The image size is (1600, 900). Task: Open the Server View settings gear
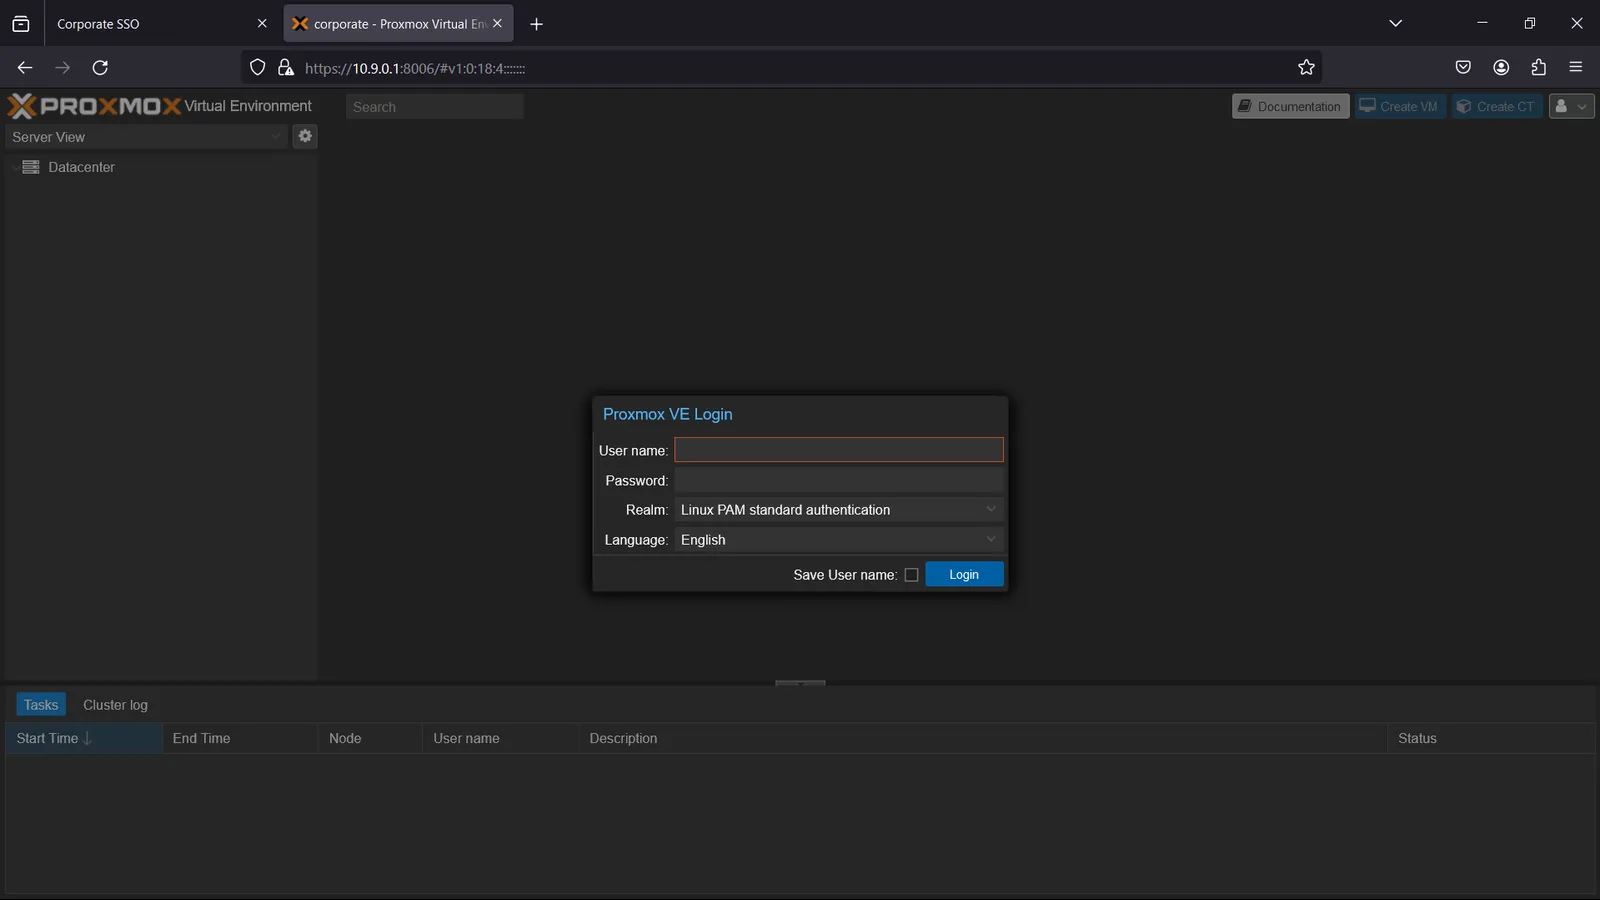pyautogui.click(x=305, y=136)
